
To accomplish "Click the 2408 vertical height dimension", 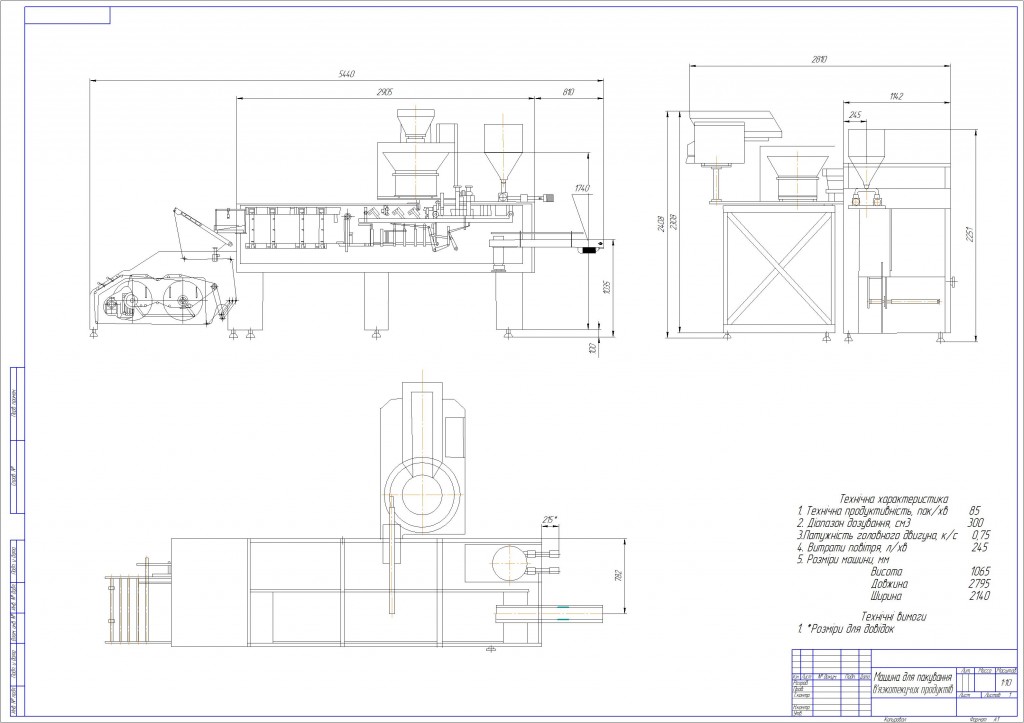I will point(661,223).
